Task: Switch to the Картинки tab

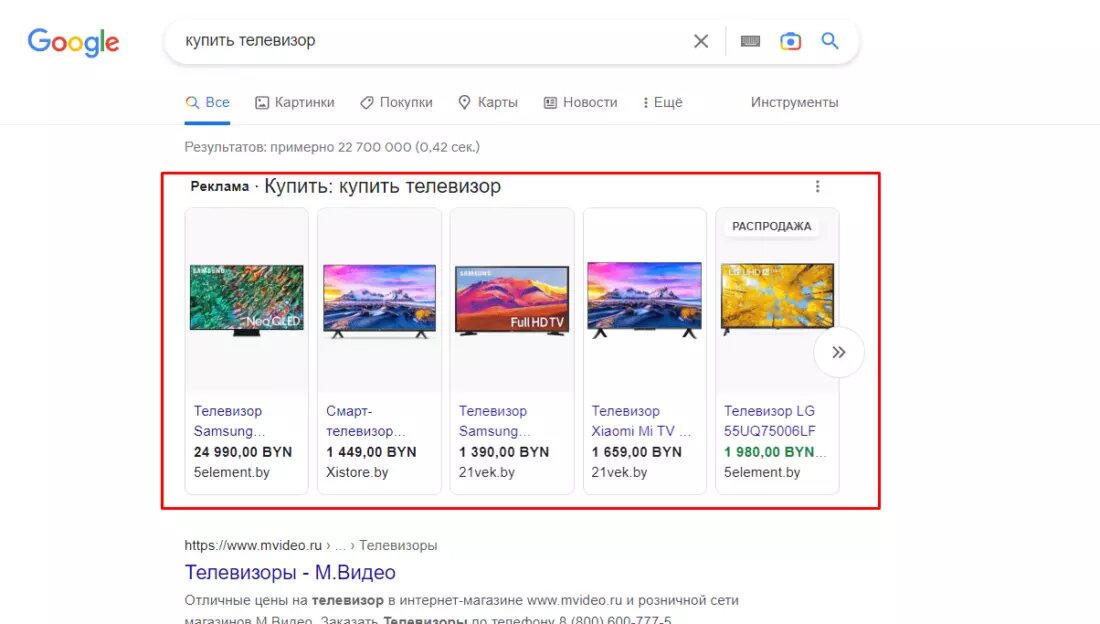Action: [x=294, y=102]
